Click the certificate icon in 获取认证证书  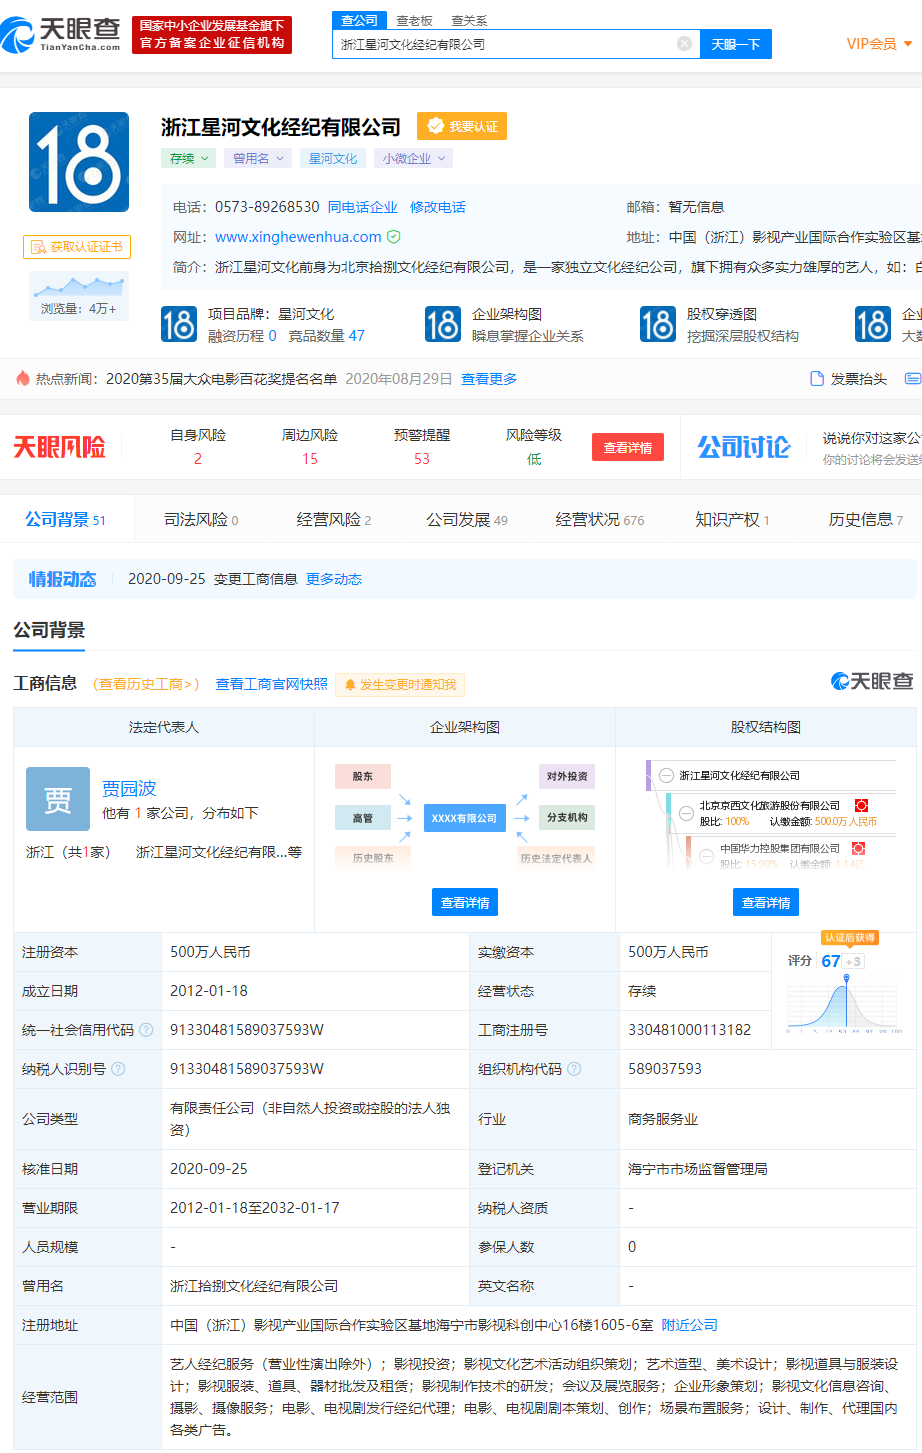39,247
